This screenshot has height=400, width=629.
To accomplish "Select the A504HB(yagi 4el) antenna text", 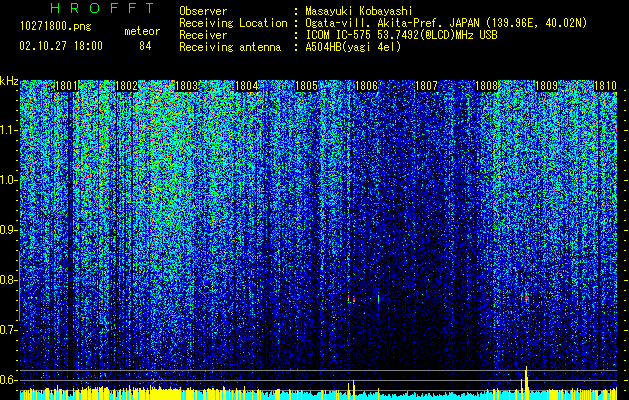I will click(x=353, y=47).
